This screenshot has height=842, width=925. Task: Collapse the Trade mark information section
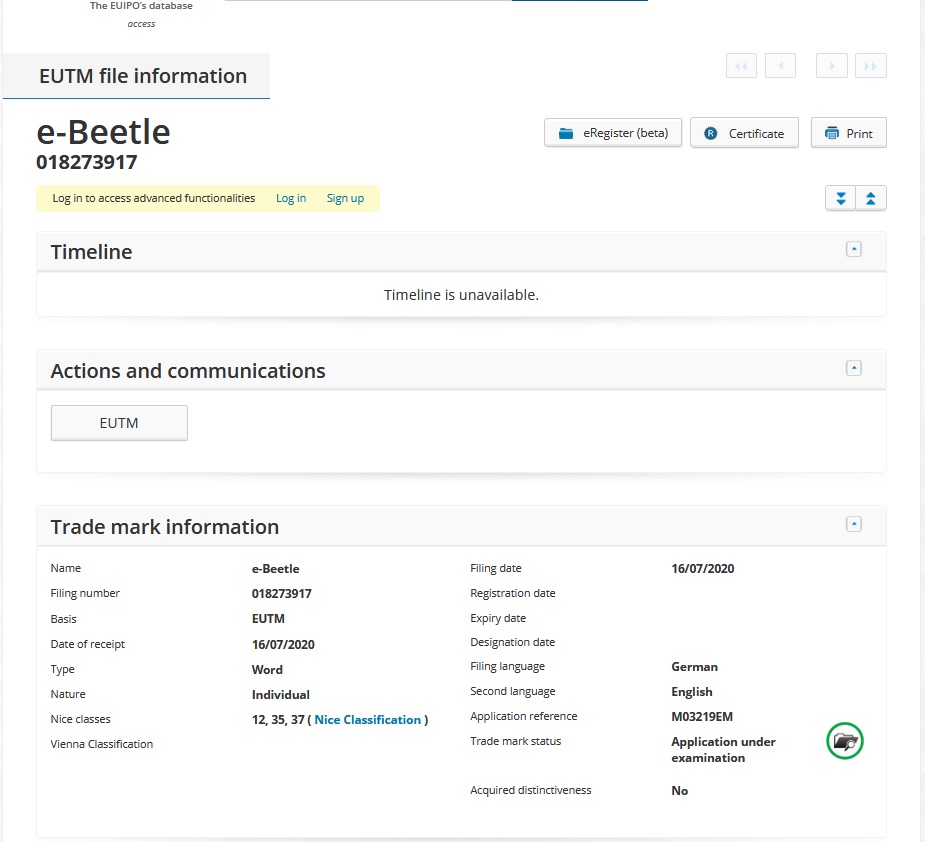(853, 524)
